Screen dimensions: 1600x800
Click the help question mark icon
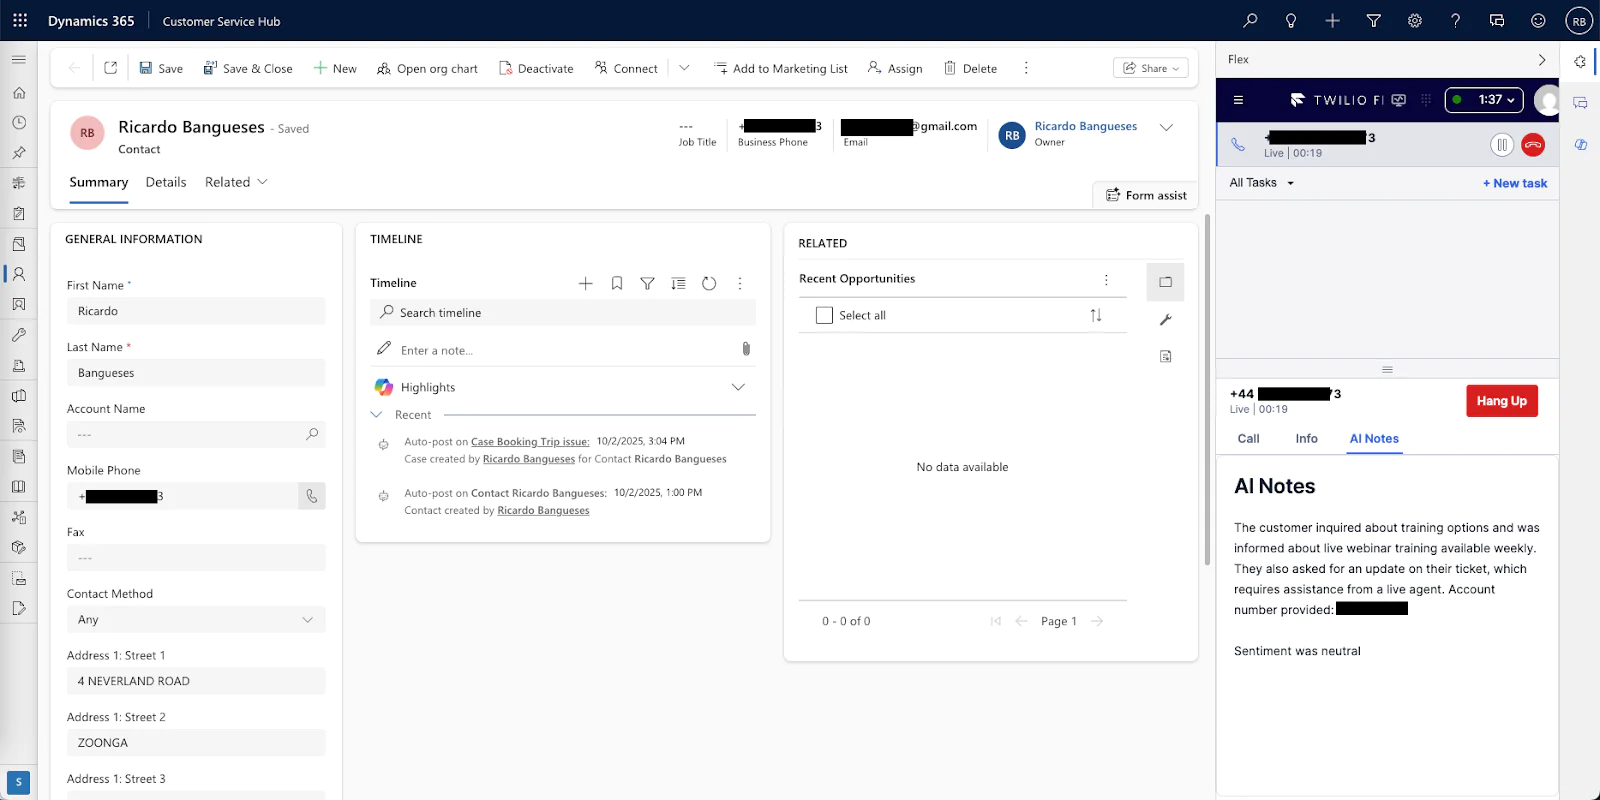pos(1455,20)
